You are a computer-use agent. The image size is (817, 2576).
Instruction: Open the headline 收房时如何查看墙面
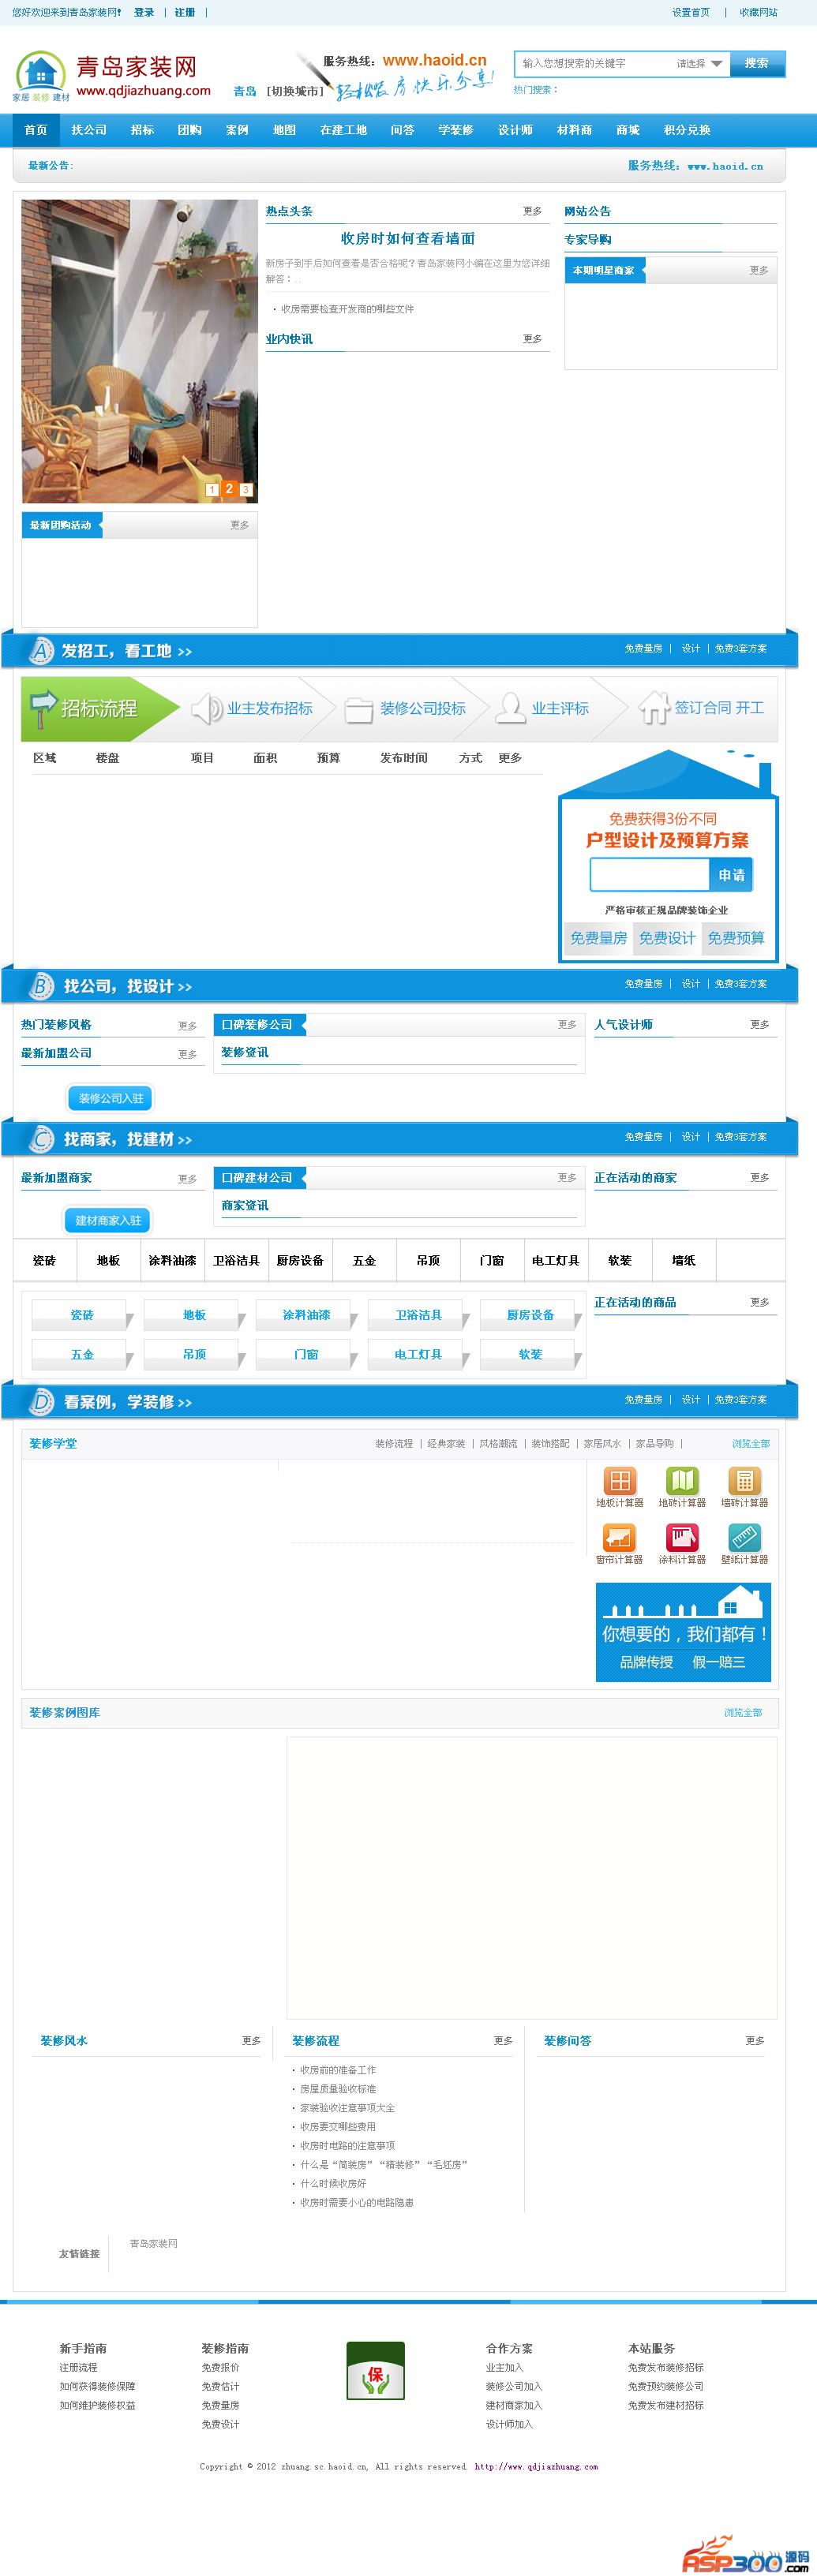point(408,238)
